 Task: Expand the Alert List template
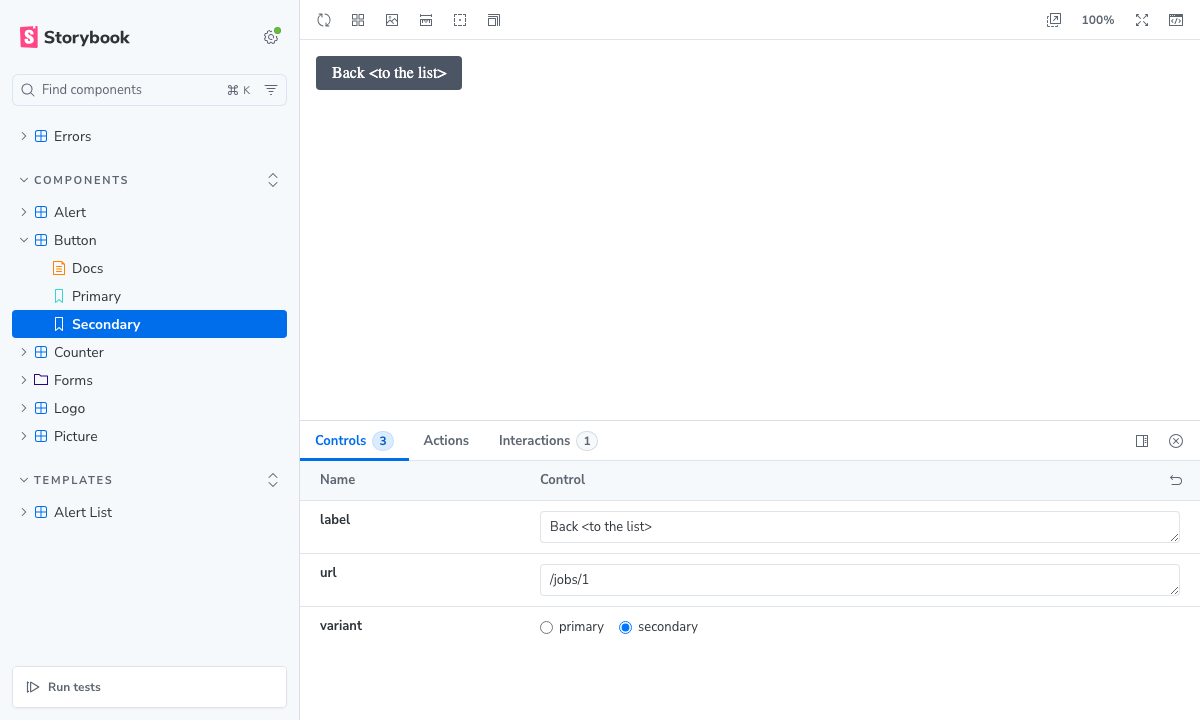tap(149, 512)
